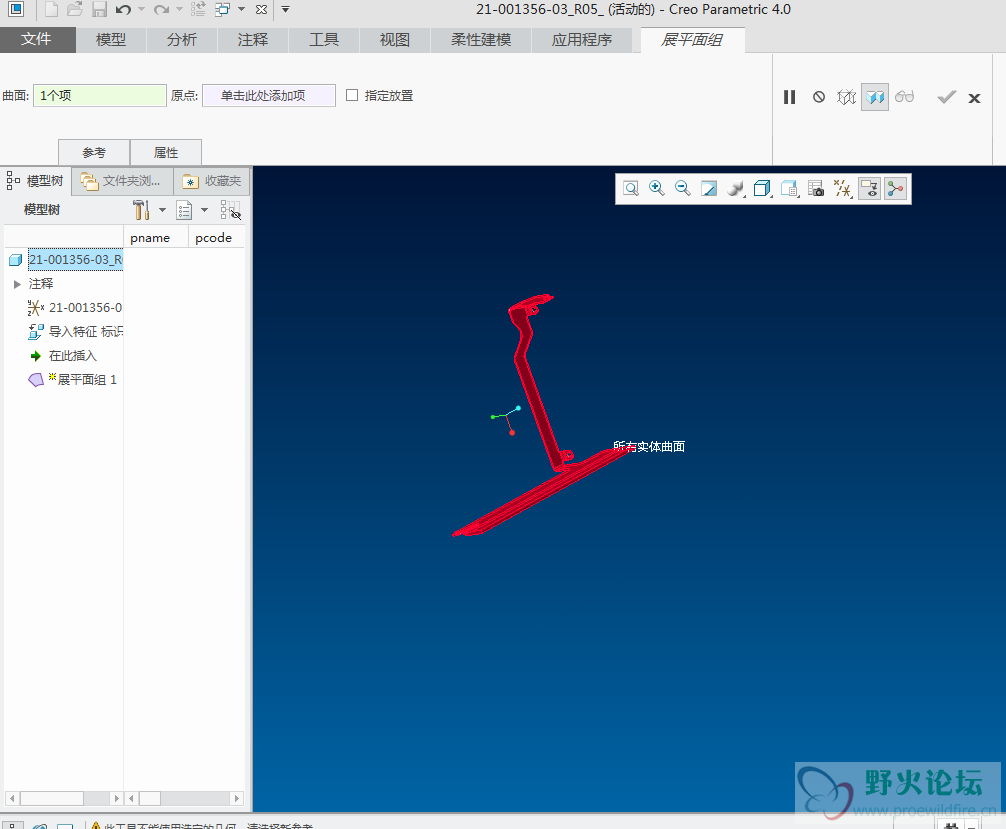Select the 展平面组 1 feature in tree
Image resolution: width=1006 pixels, height=829 pixels.
(x=72, y=380)
